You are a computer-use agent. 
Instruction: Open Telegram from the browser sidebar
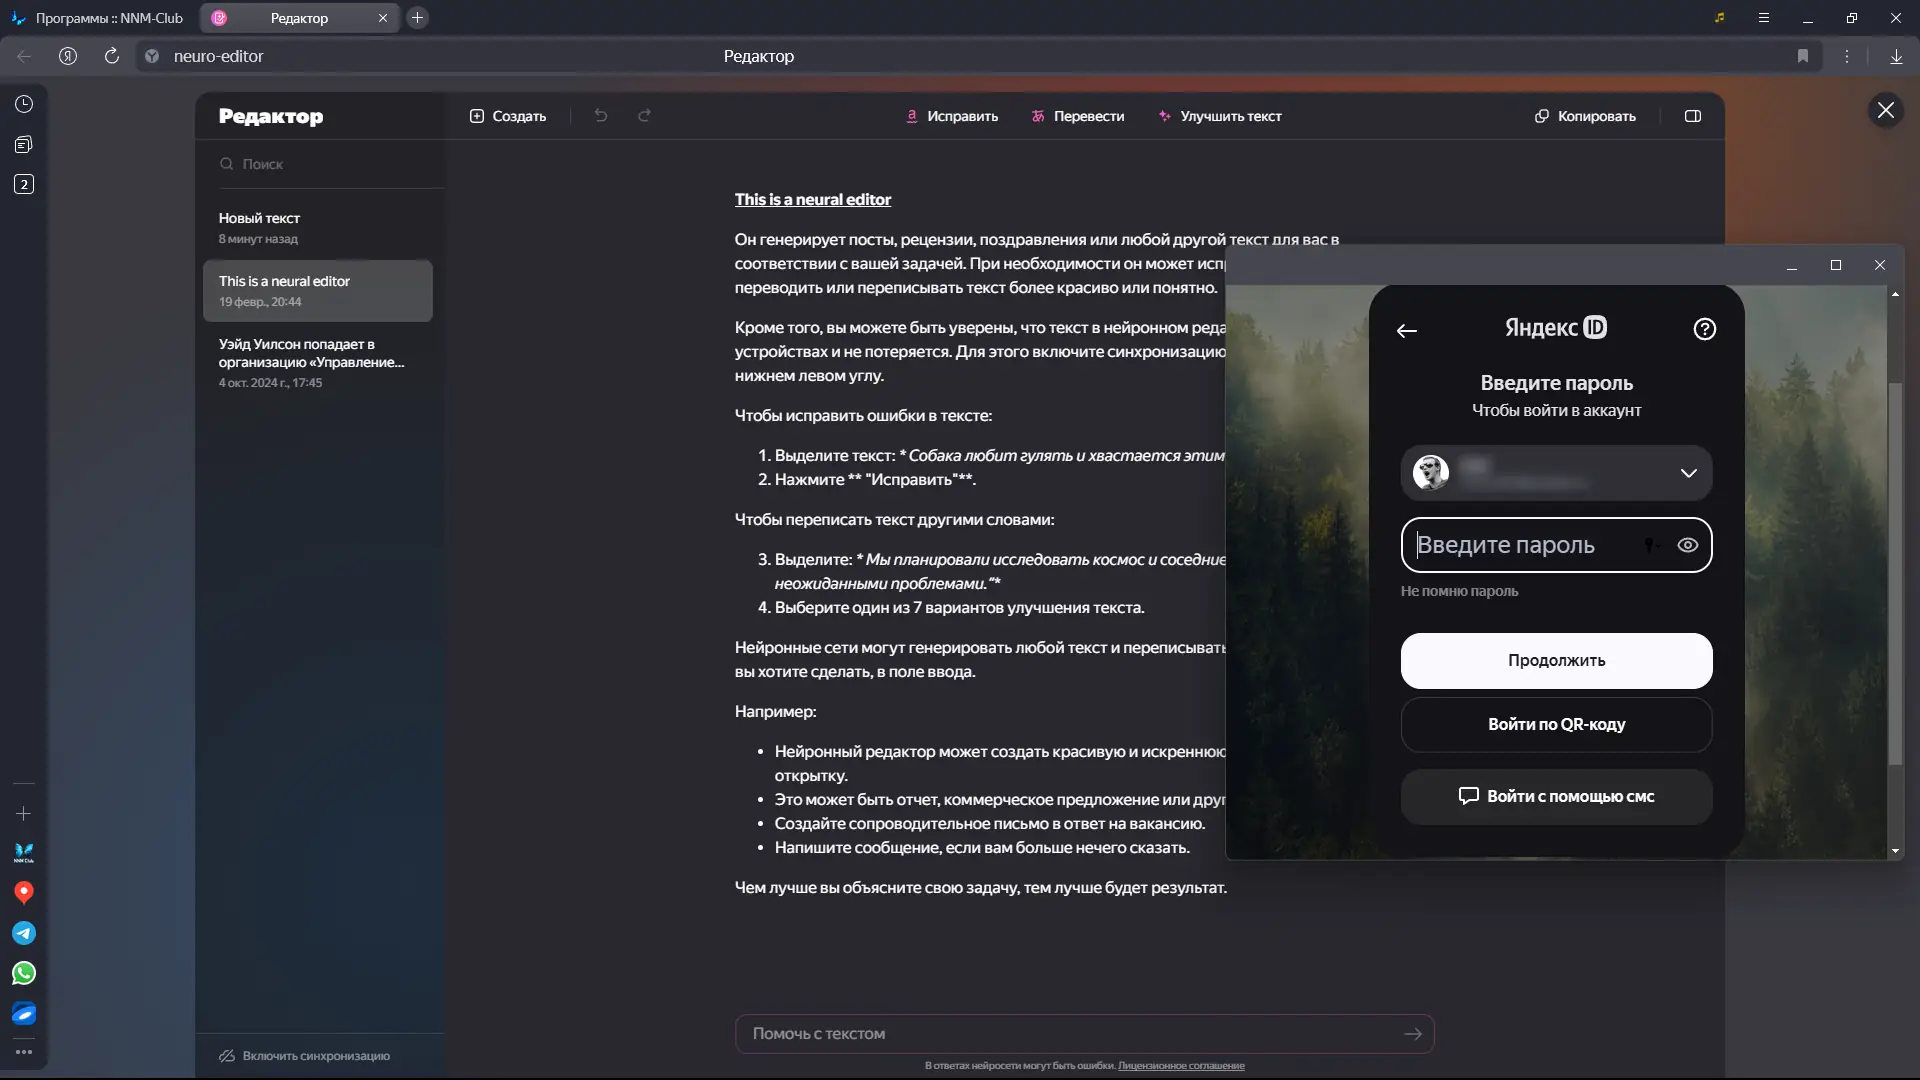24,933
